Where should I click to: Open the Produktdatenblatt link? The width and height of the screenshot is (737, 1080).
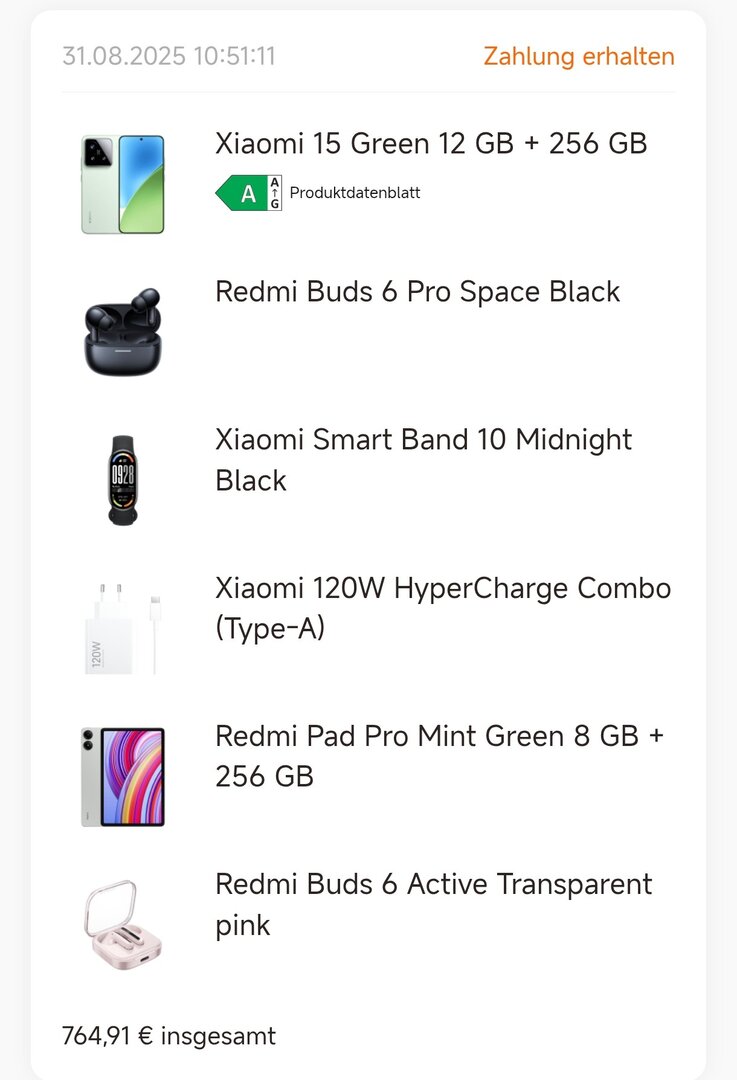click(355, 193)
